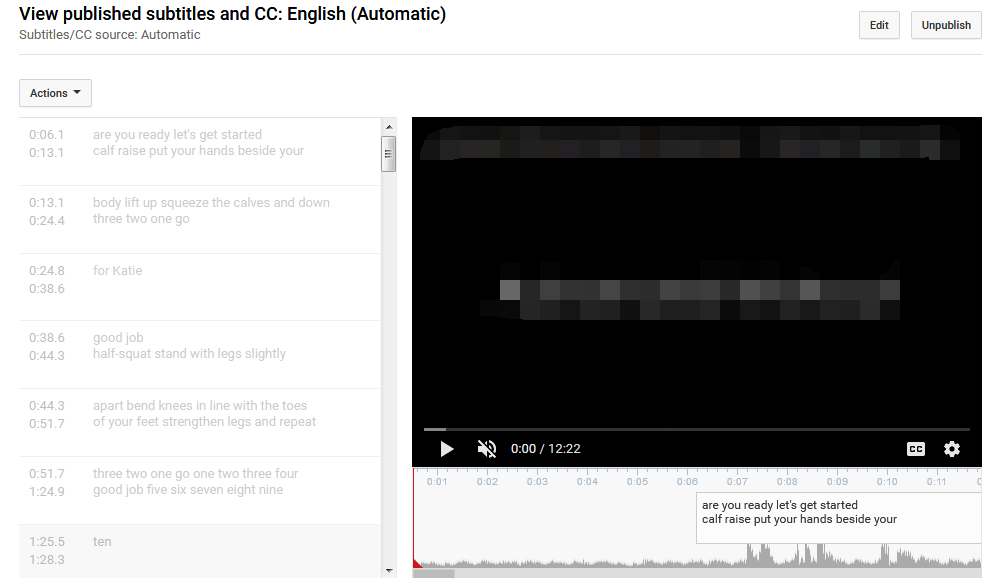Select caption 'good job half-squat stand'

(200, 355)
